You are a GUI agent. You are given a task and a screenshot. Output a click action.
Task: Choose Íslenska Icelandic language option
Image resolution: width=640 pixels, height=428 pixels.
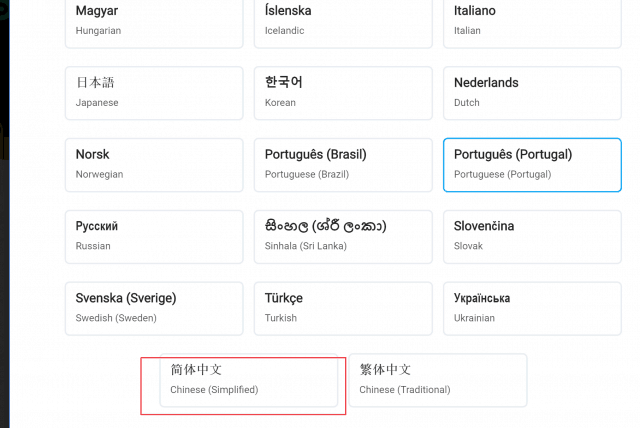(343, 21)
